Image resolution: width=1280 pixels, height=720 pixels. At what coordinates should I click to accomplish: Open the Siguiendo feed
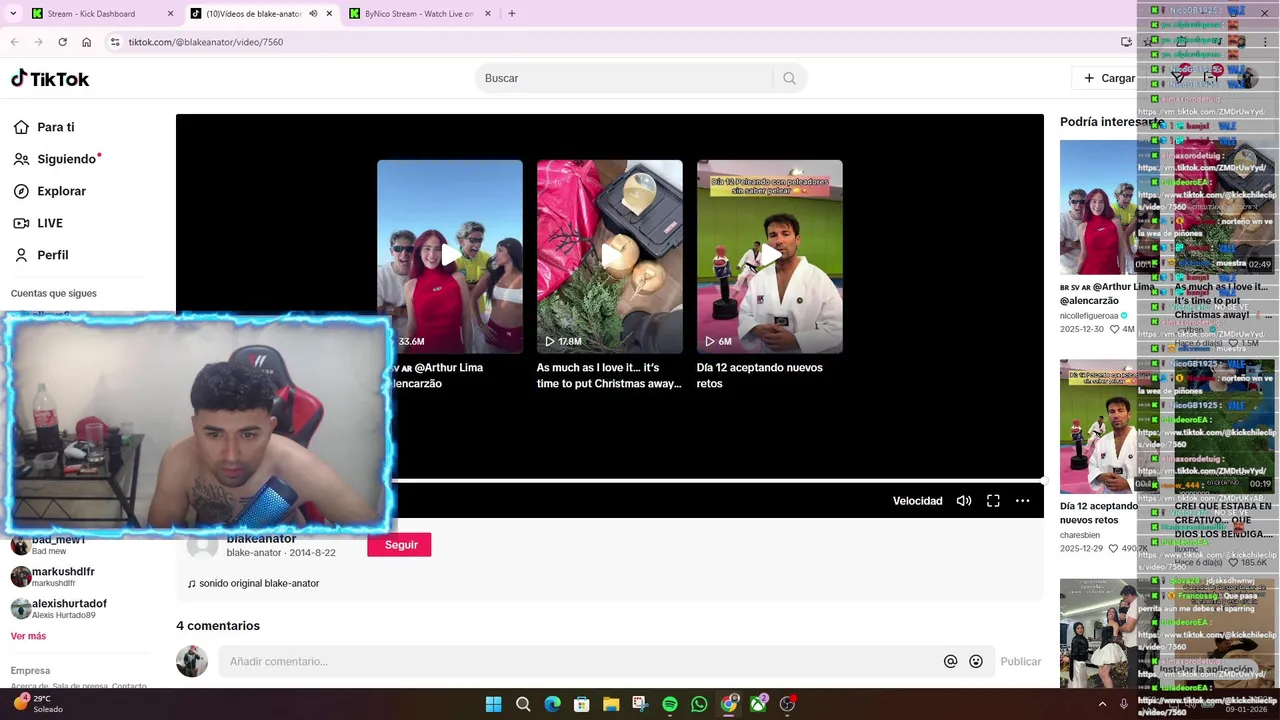tap(57, 159)
